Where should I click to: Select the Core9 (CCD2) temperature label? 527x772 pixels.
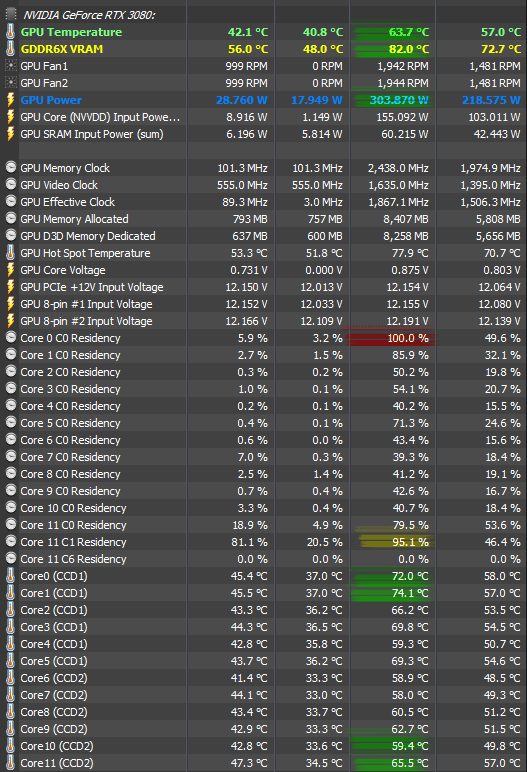54,729
